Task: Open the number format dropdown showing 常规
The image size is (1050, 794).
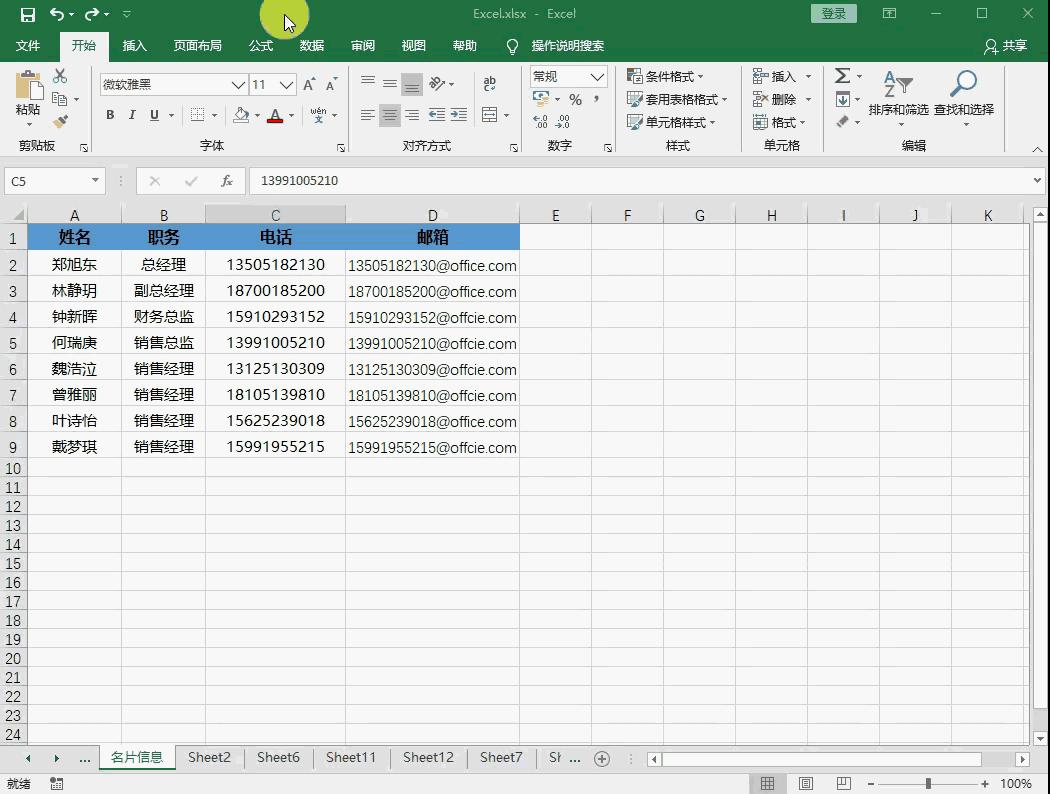Action: 567,76
